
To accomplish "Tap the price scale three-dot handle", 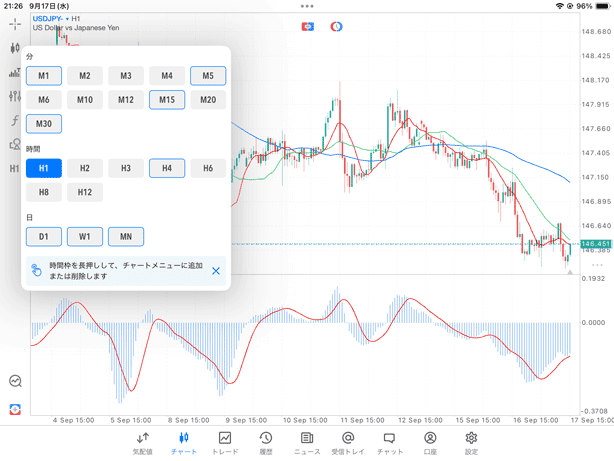I will 598,265.
